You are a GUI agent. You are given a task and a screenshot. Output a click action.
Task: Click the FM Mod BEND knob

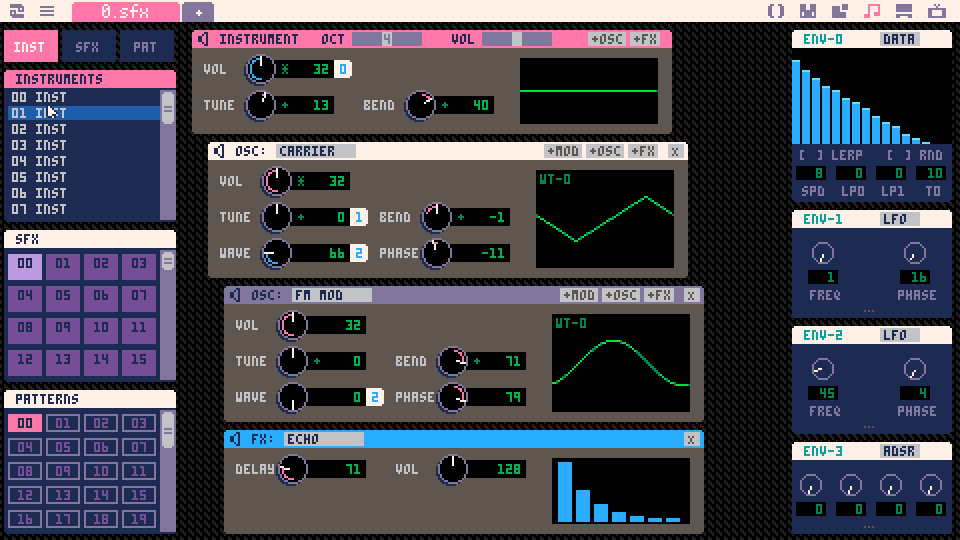tap(452, 361)
